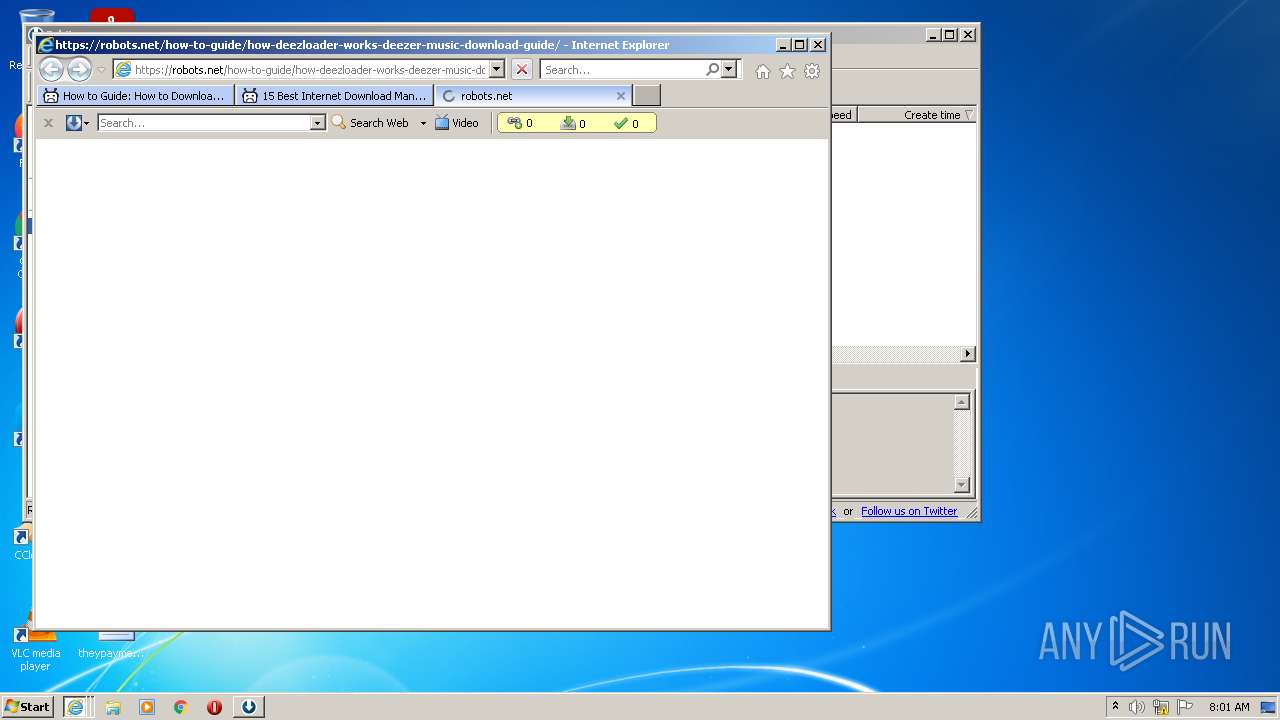Viewport: 1280px width, 720px height.
Task: Click the IE address bar URL field
Action: [x=309, y=70]
